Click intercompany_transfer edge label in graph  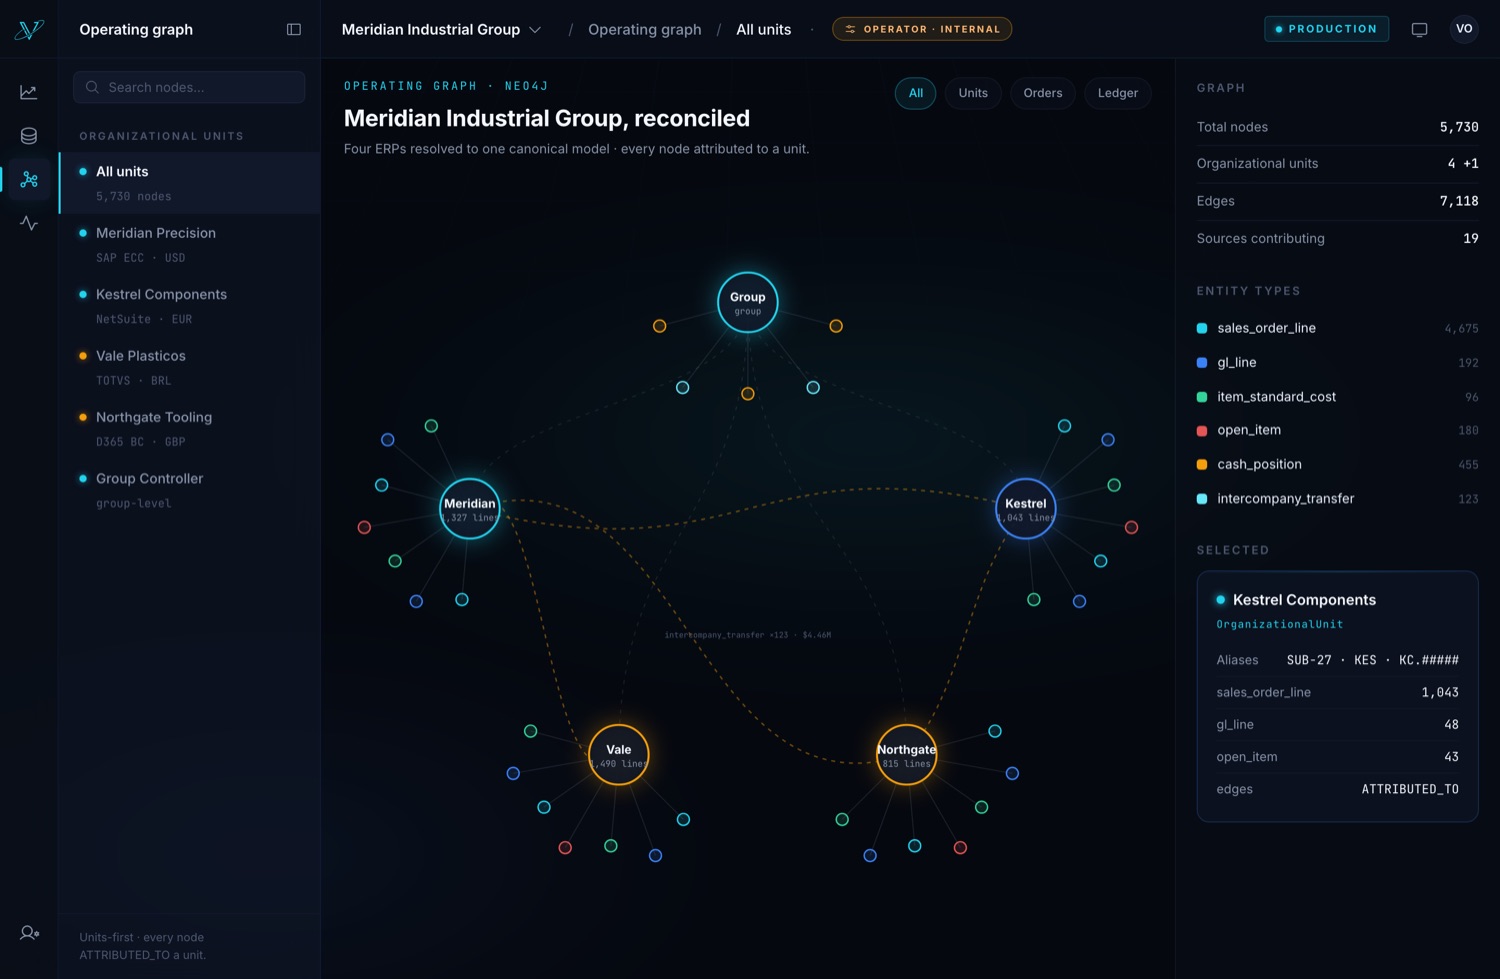tap(748, 635)
